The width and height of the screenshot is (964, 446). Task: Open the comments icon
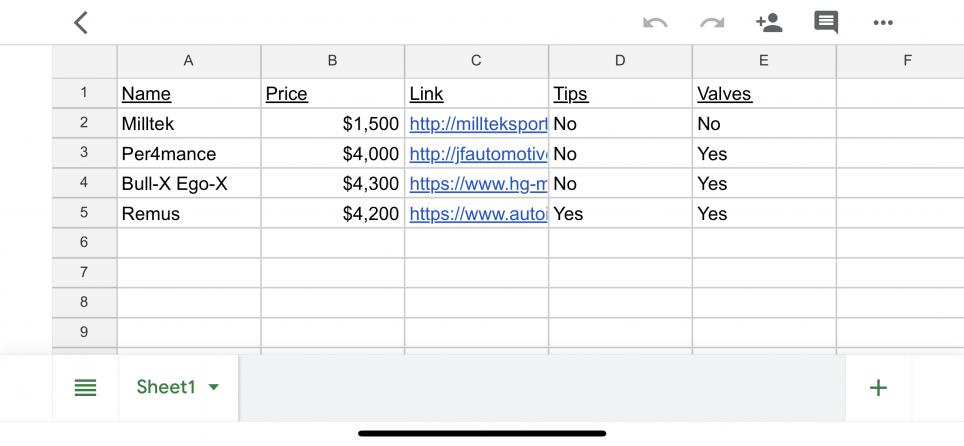(x=826, y=23)
